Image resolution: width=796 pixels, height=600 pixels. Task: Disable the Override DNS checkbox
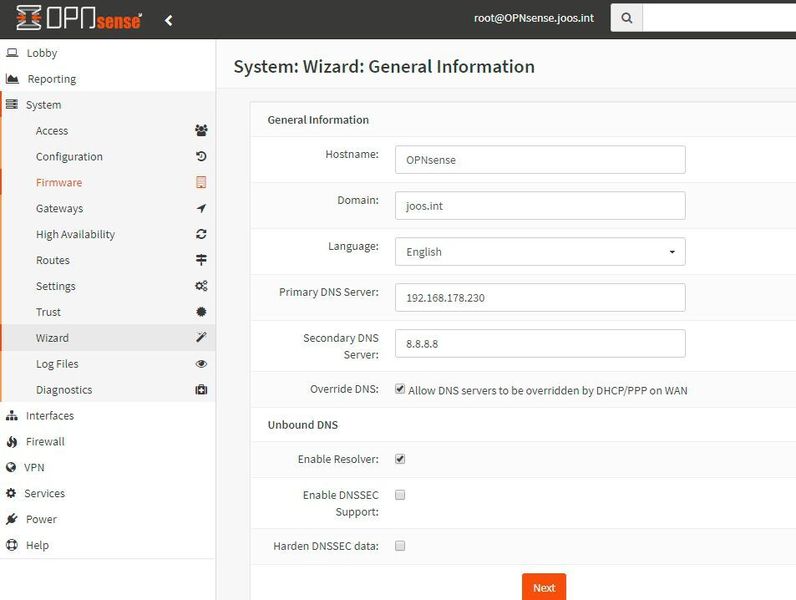point(400,389)
